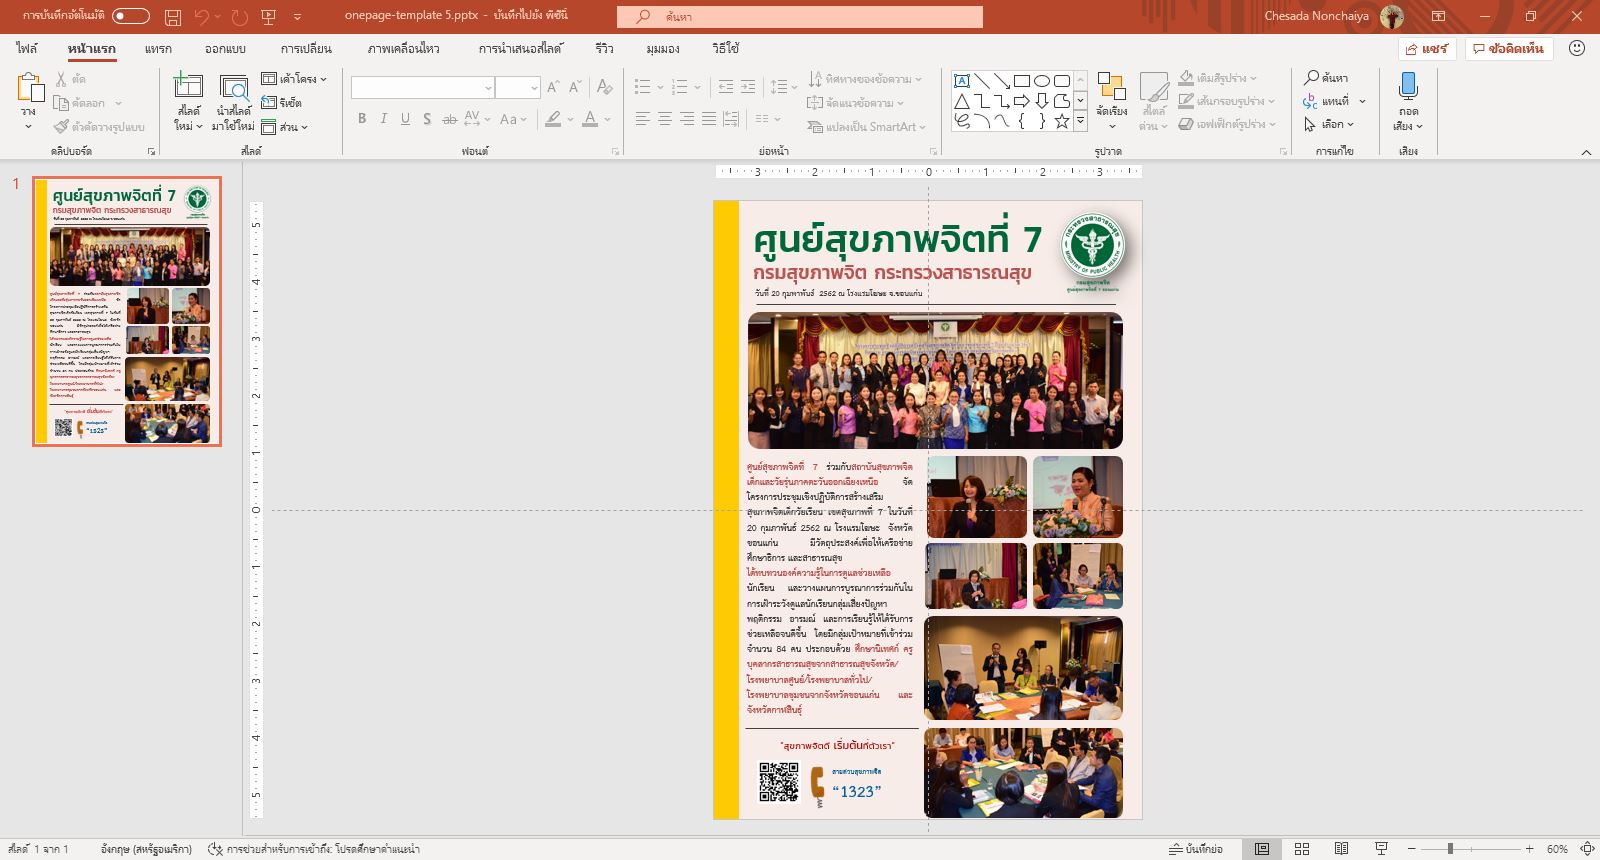Image resolution: width=1600 pixels, height=860 pixels.
Task: Open the Select (เลือก) dropdown
Action: click(x=1329, y=124)
